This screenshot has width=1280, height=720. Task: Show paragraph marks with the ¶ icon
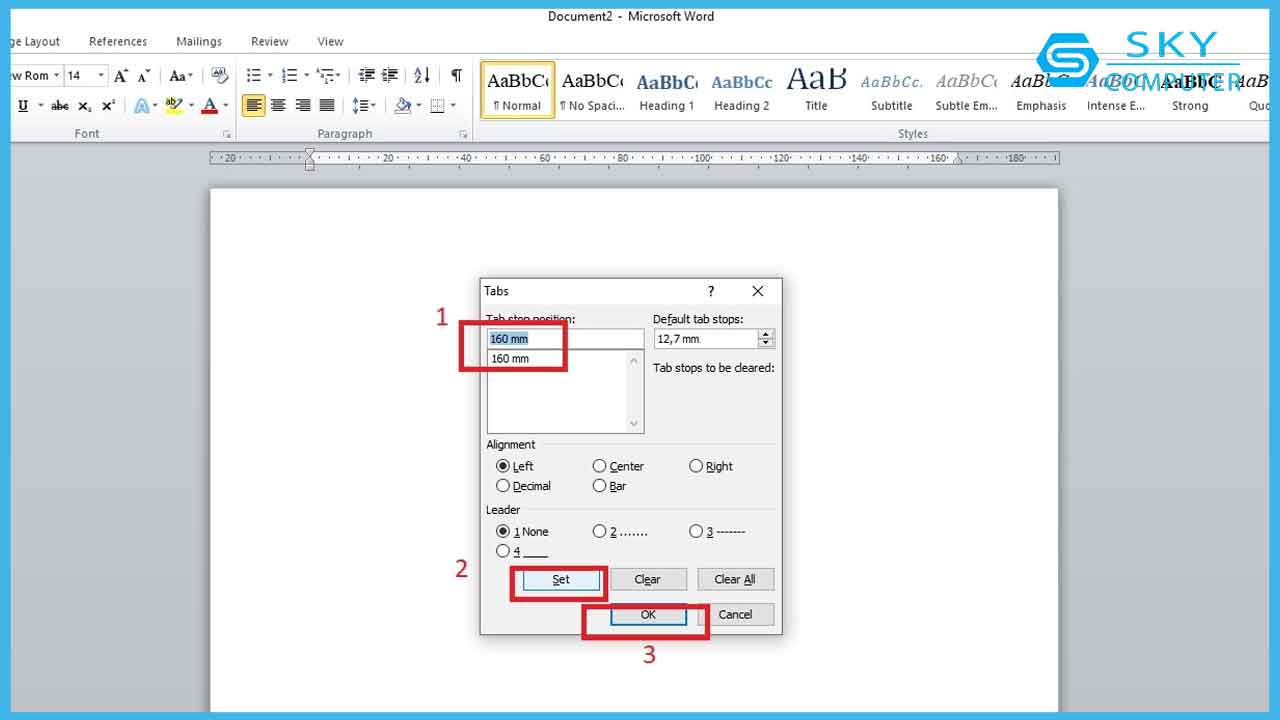[456, 75]
